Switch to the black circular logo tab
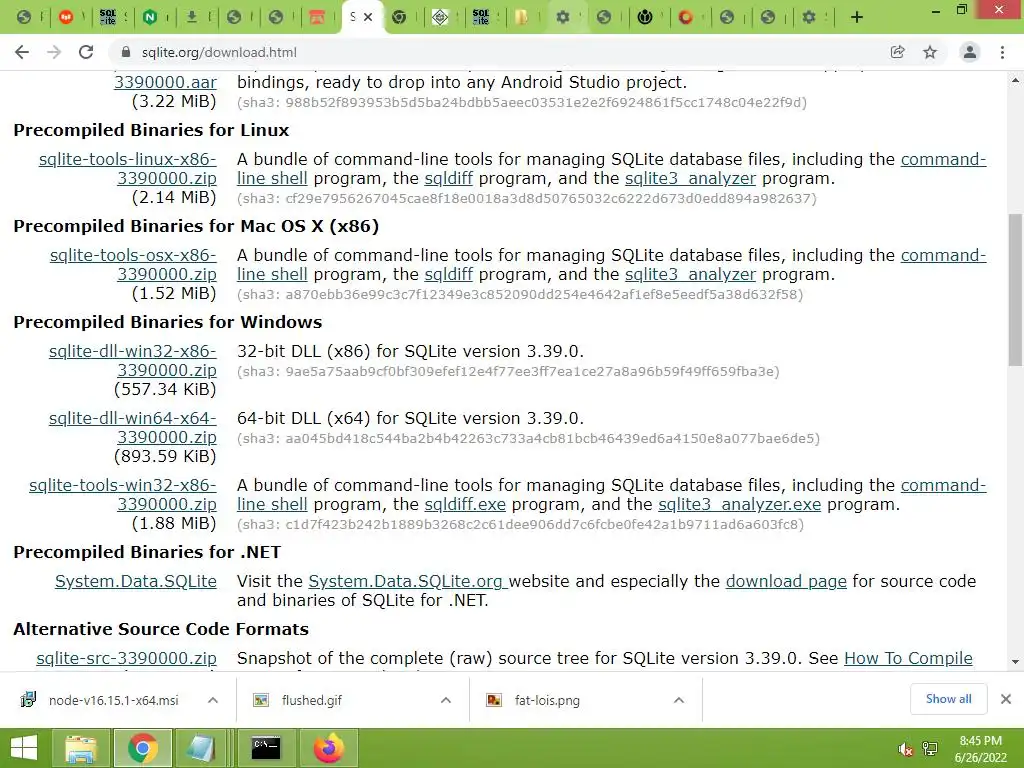The width and height of the screenshot is (1024, 768). 645,18
